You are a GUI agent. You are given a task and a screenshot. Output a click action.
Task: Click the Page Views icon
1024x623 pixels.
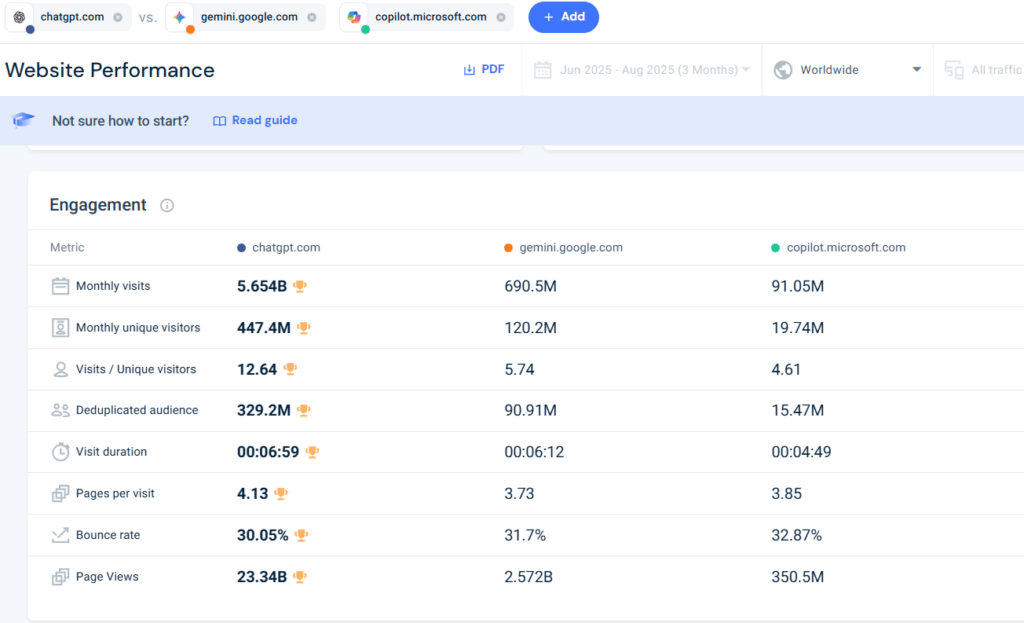pyautogui.click(x=60, y=577)
